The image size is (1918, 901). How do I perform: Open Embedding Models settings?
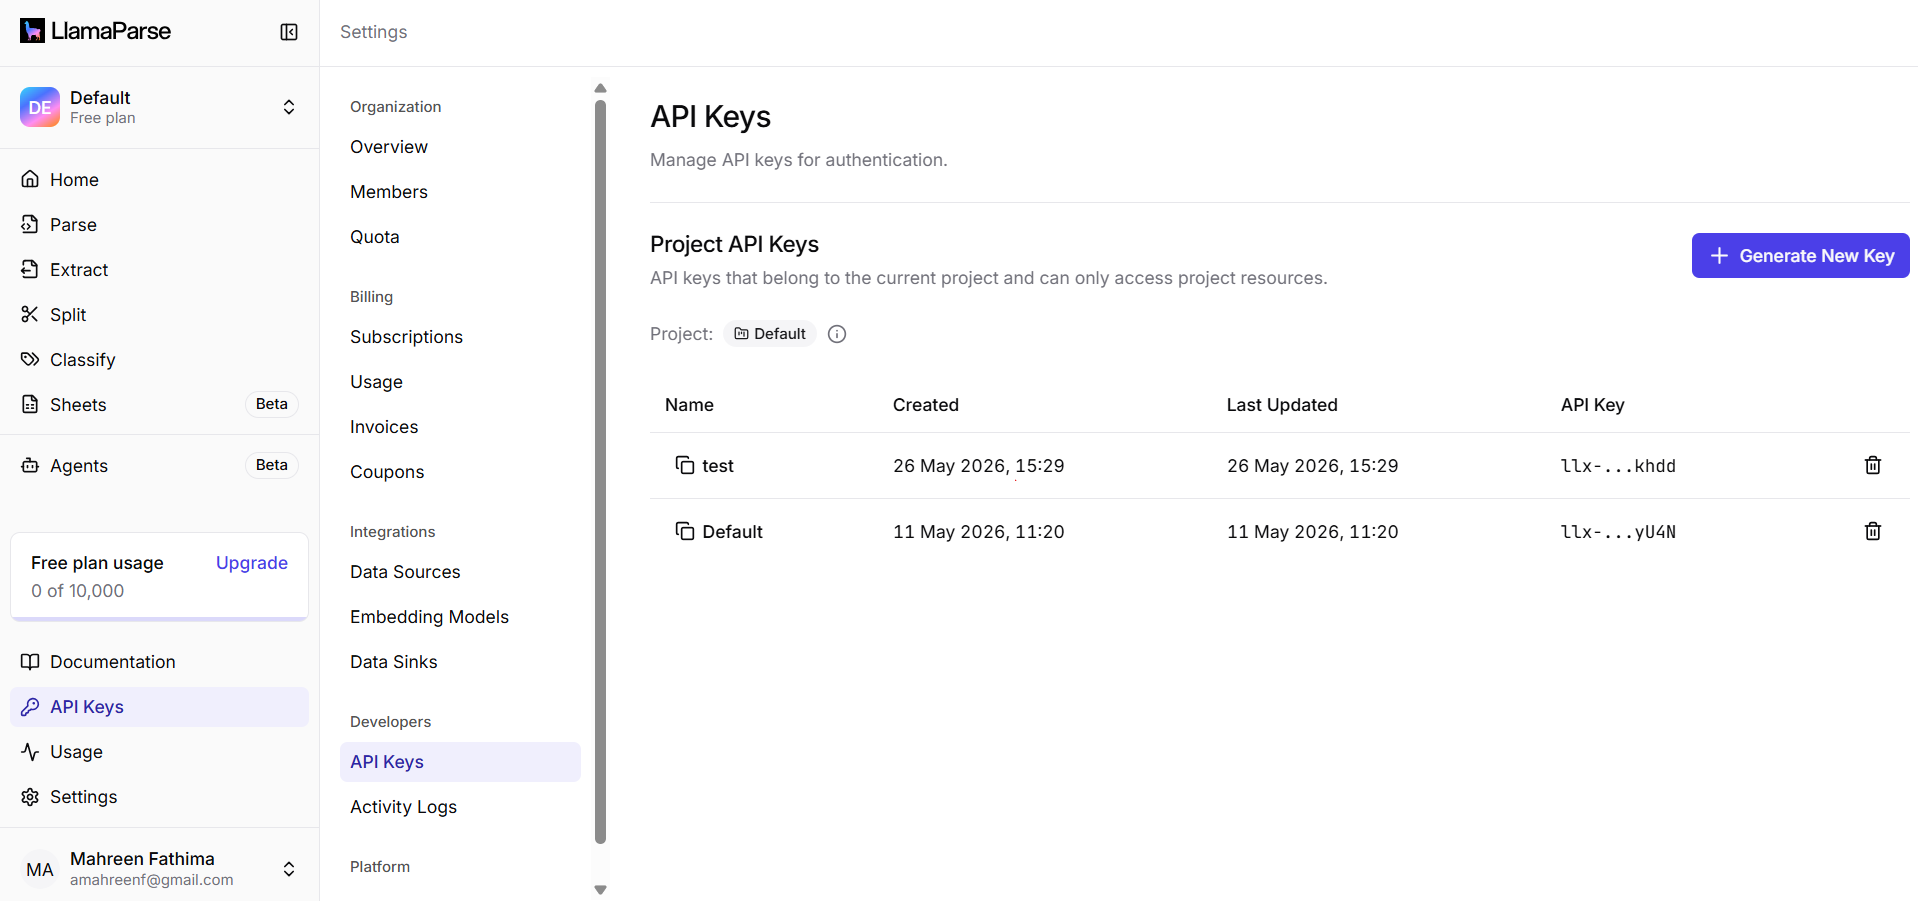(x=429, y=617)
